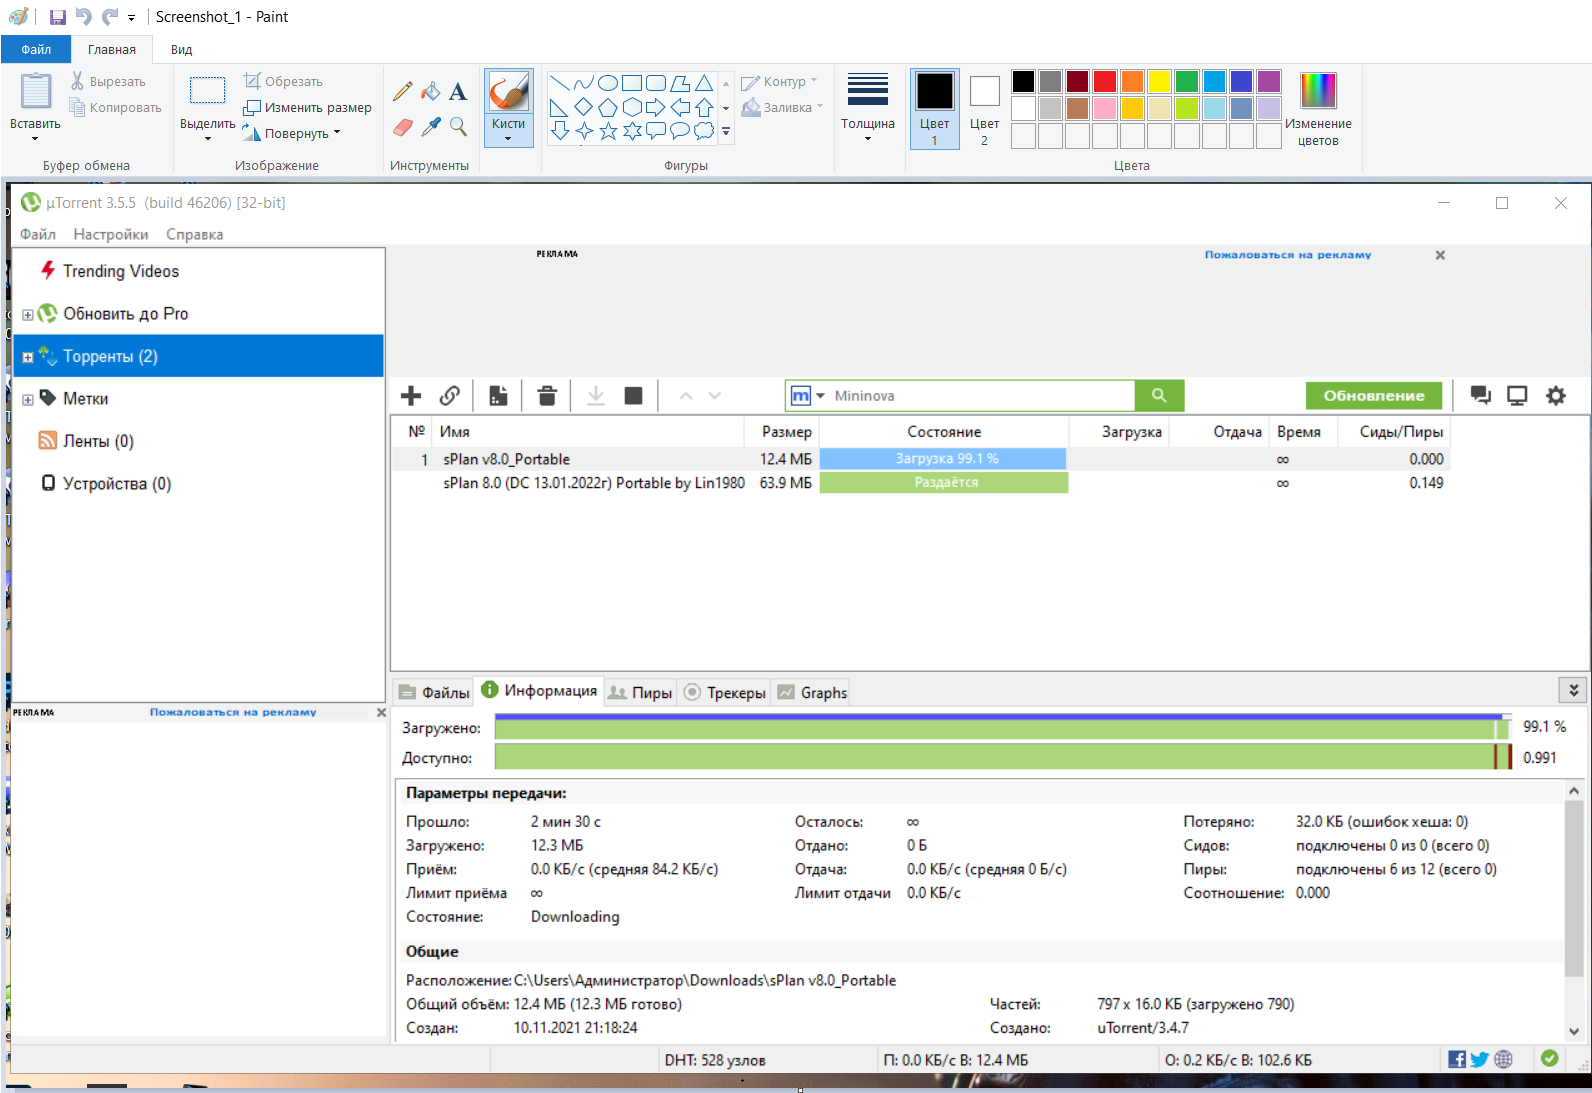The height and width of the screenshot is (1093, 1592).
Task: Click the Изменить размер resize button
Action: [308, 108]
